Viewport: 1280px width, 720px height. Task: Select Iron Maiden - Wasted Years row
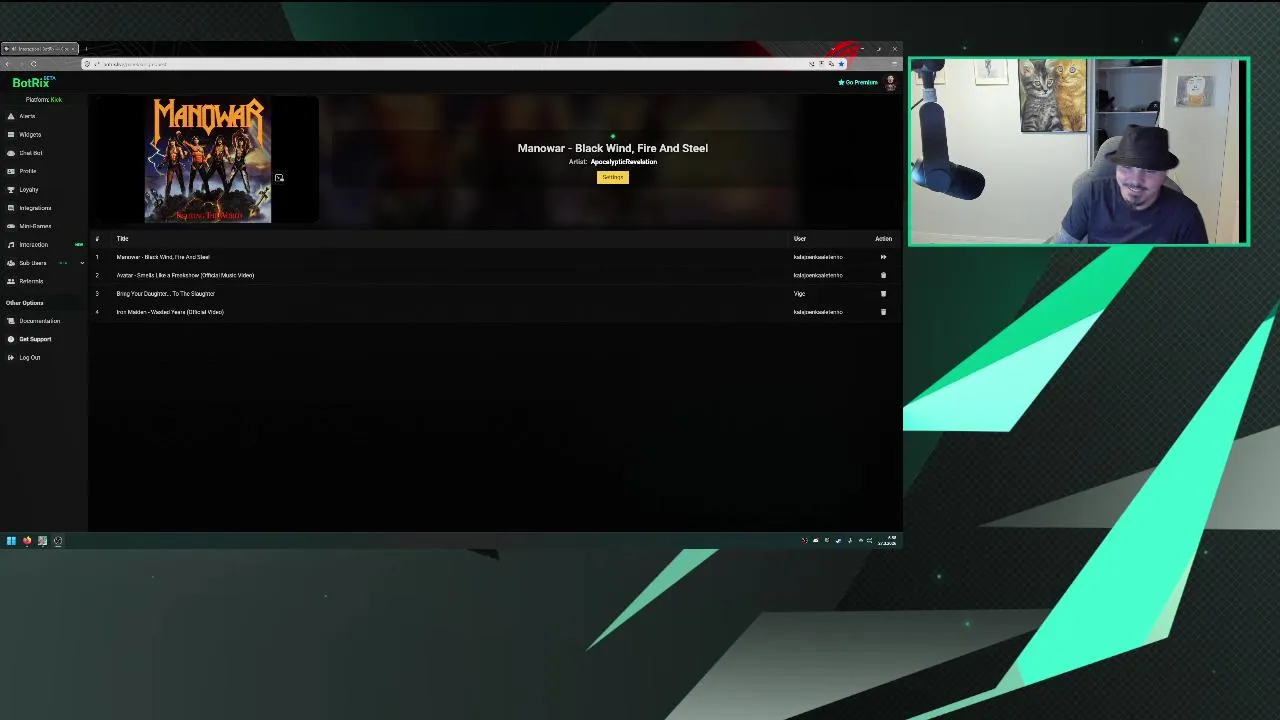[495, 312]
